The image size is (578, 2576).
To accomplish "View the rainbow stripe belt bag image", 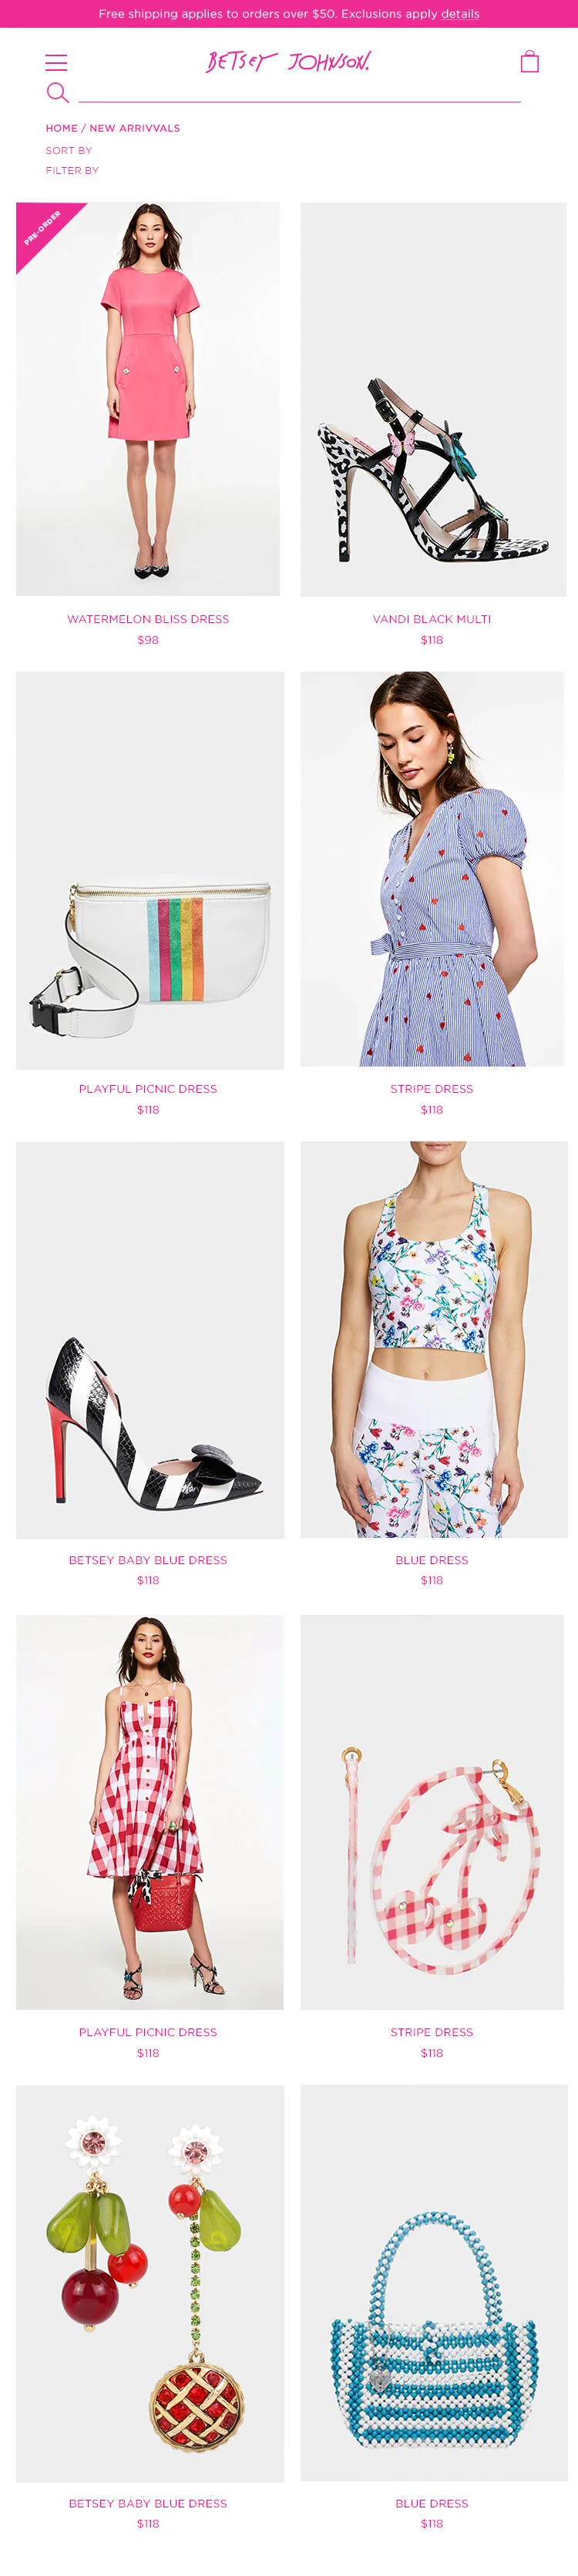I will coord(150,870).
